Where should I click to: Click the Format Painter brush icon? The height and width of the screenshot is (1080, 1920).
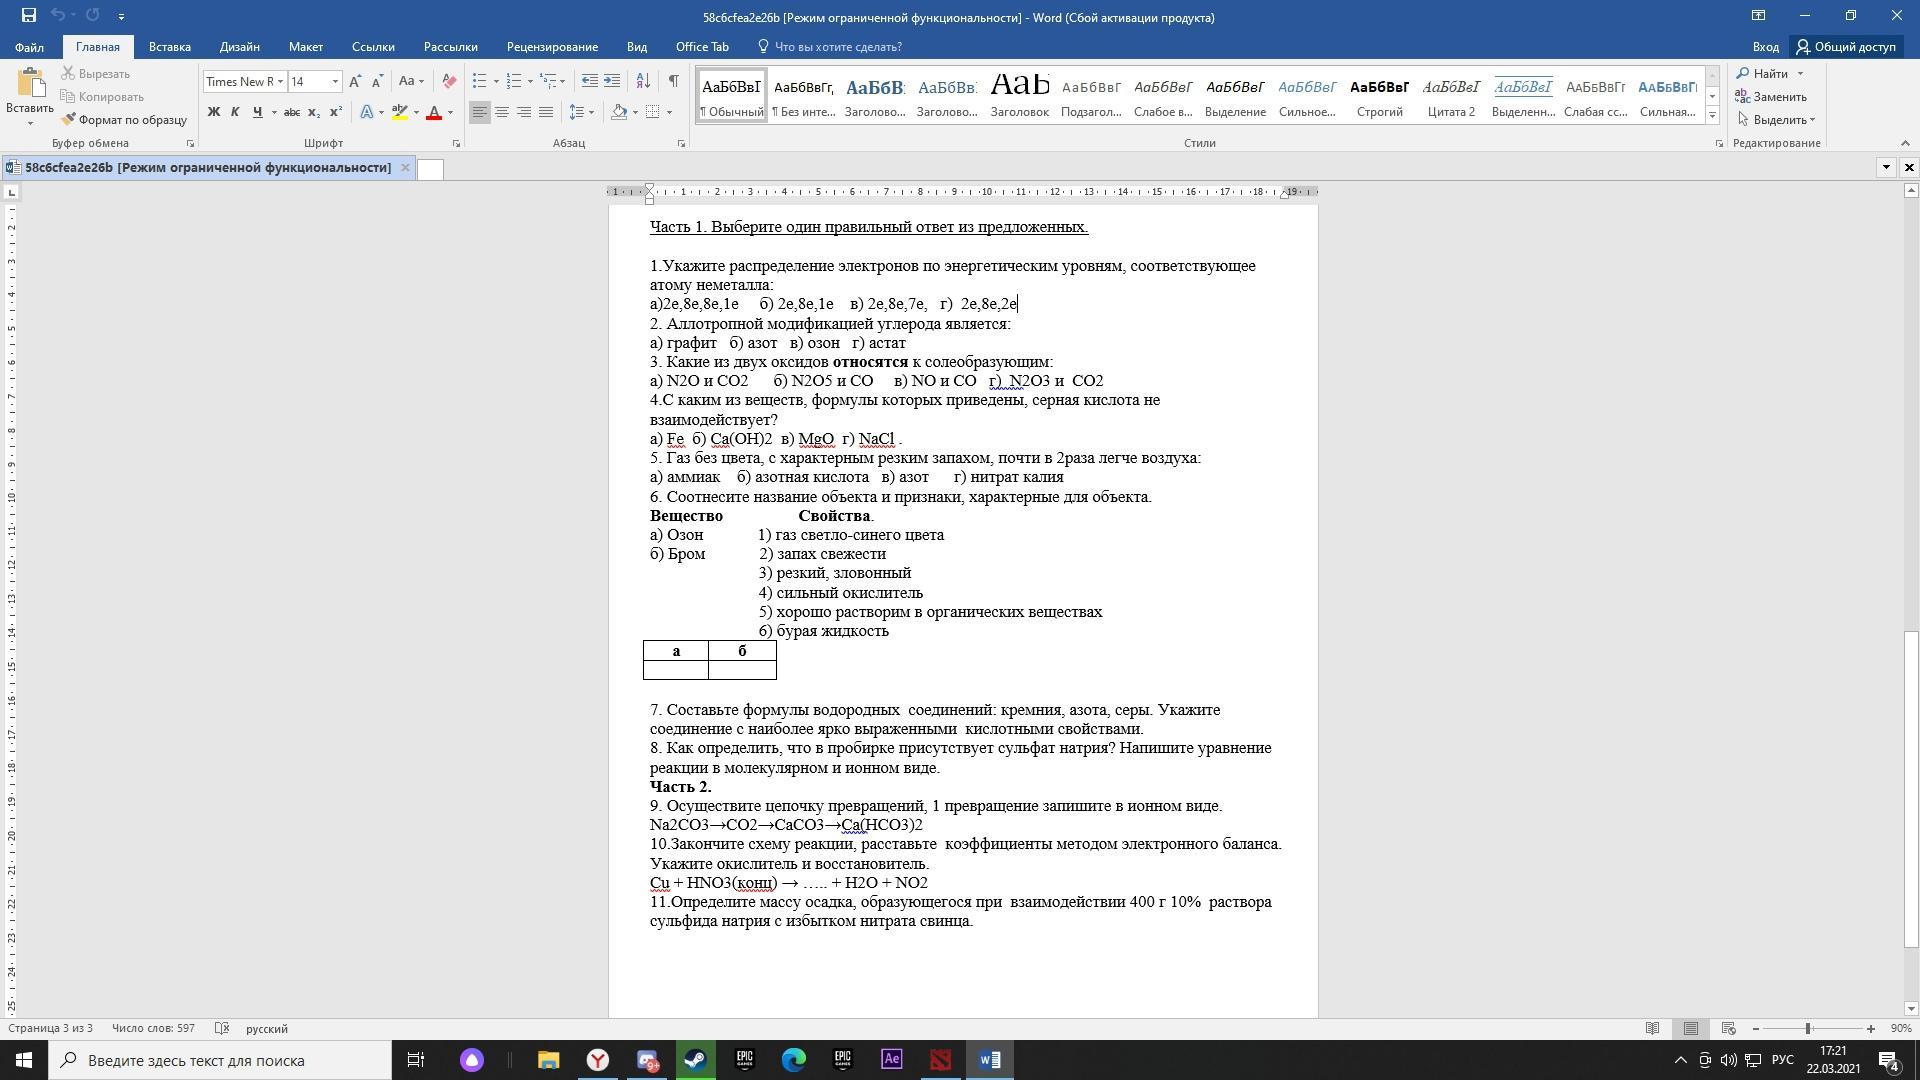tap(69, 120)
